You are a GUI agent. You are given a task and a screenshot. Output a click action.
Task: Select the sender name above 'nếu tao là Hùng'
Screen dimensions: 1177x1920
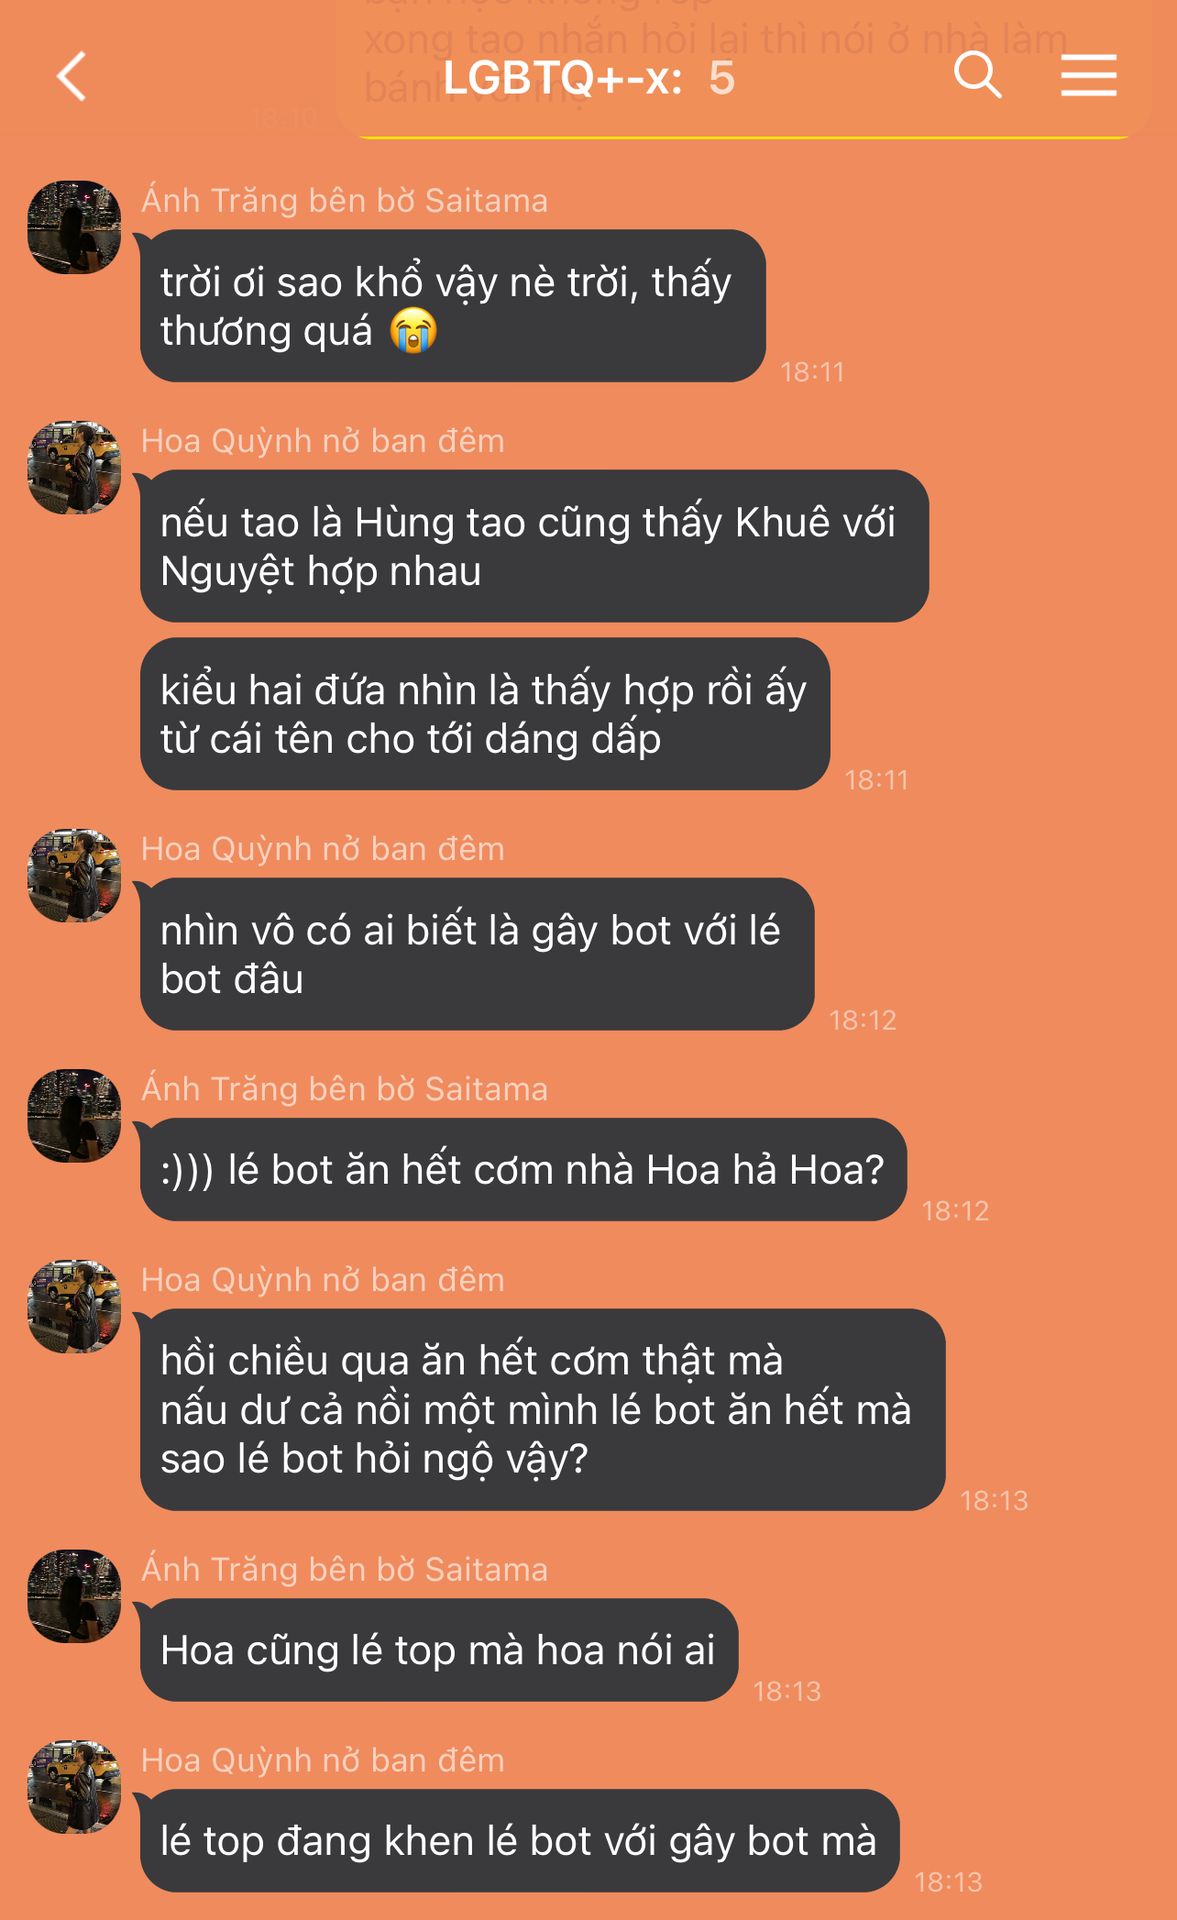tap(322, 441)
